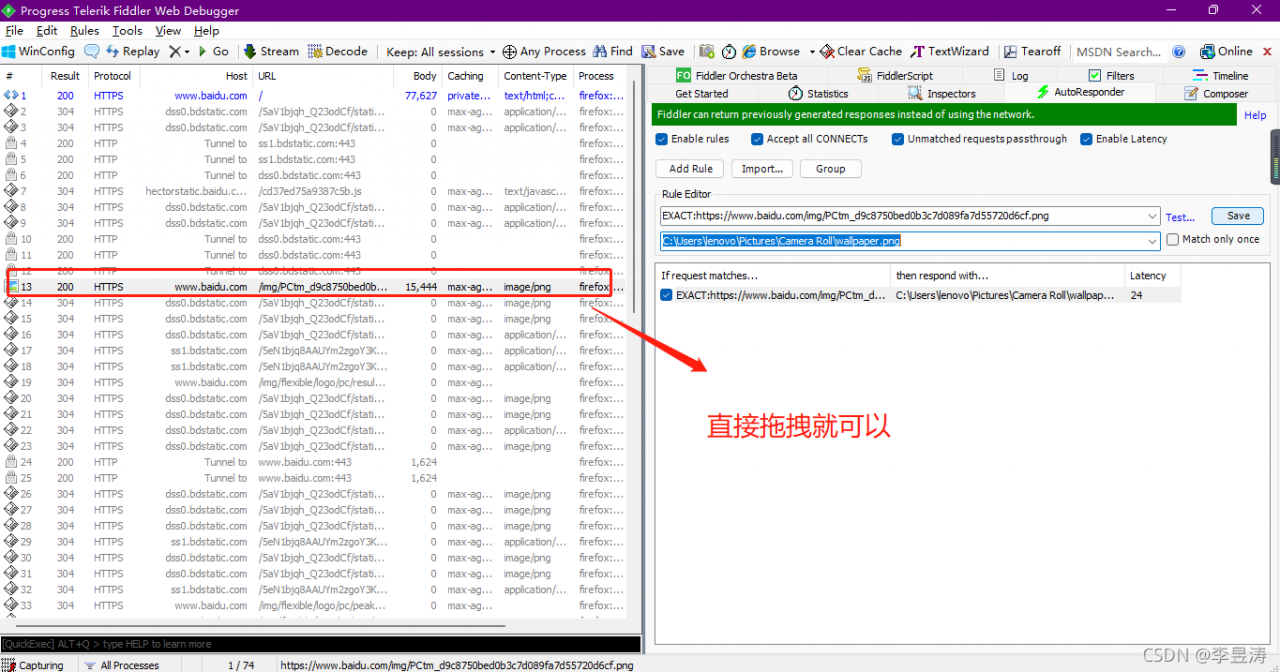Image resolution: width=1280 pixels, height=672 pixels.
Task: Open the Keep: All sessions dropdown
Action: tap(440, 52)
